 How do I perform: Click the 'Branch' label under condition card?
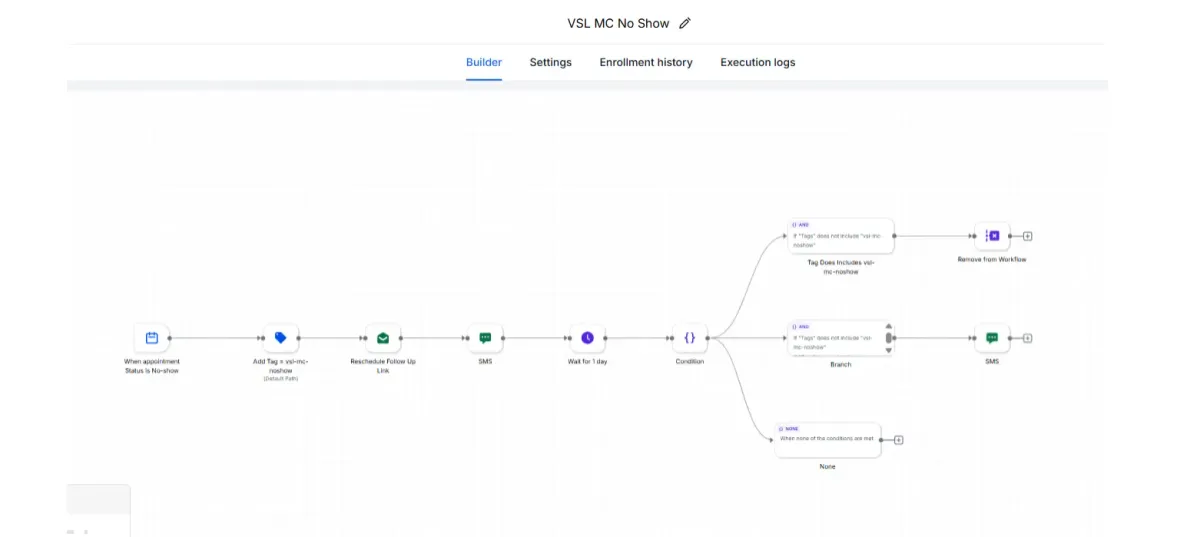pos(841,364)
